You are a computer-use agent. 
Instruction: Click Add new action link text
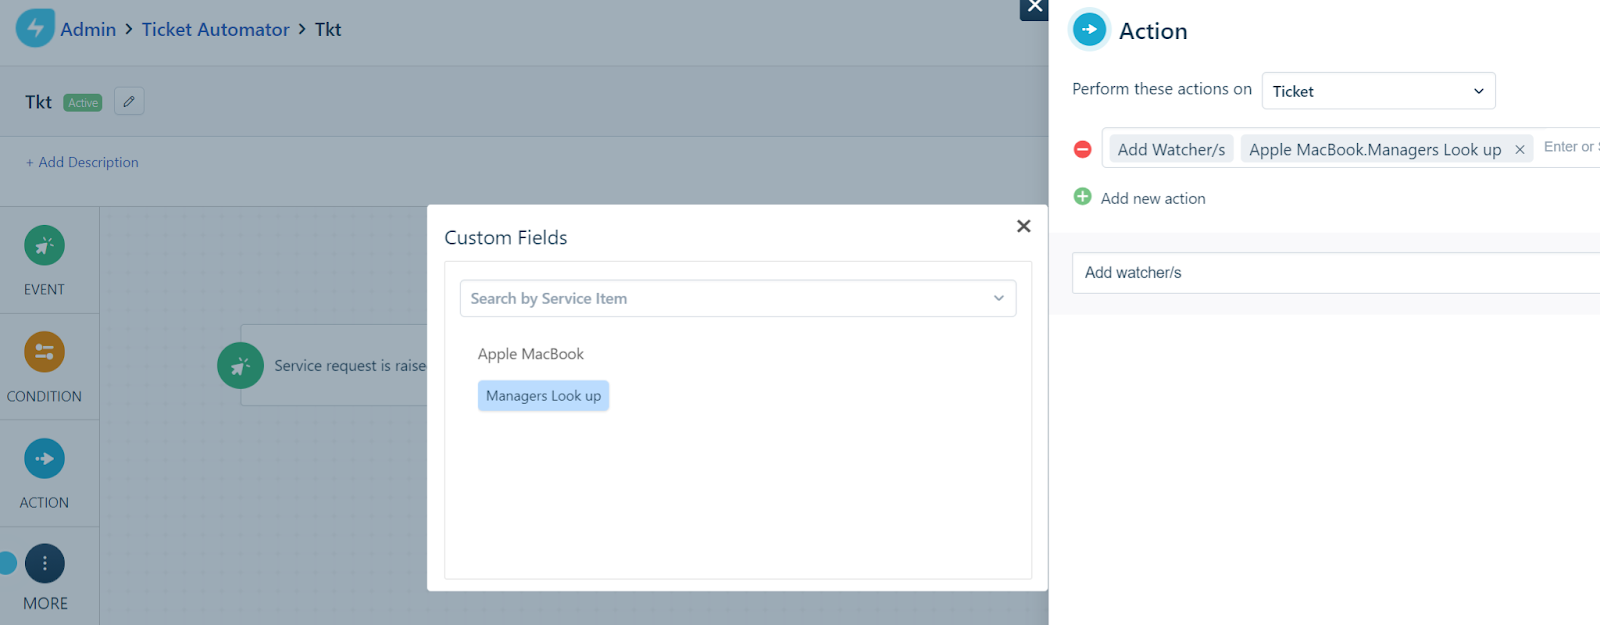(1153, 198)
